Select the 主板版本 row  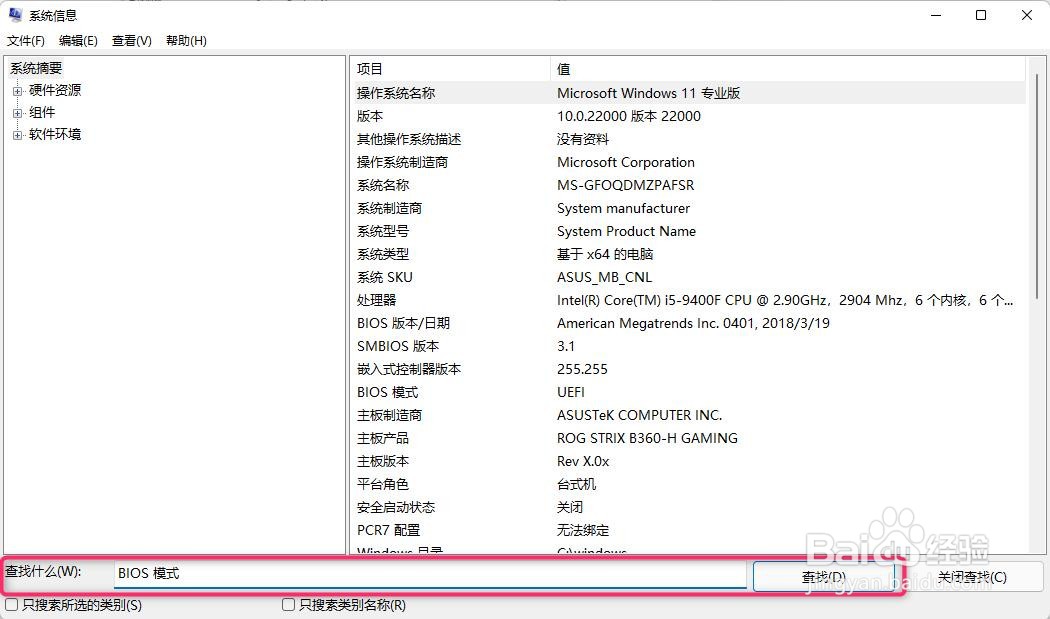pyautogui.click(x=688, y=461)
